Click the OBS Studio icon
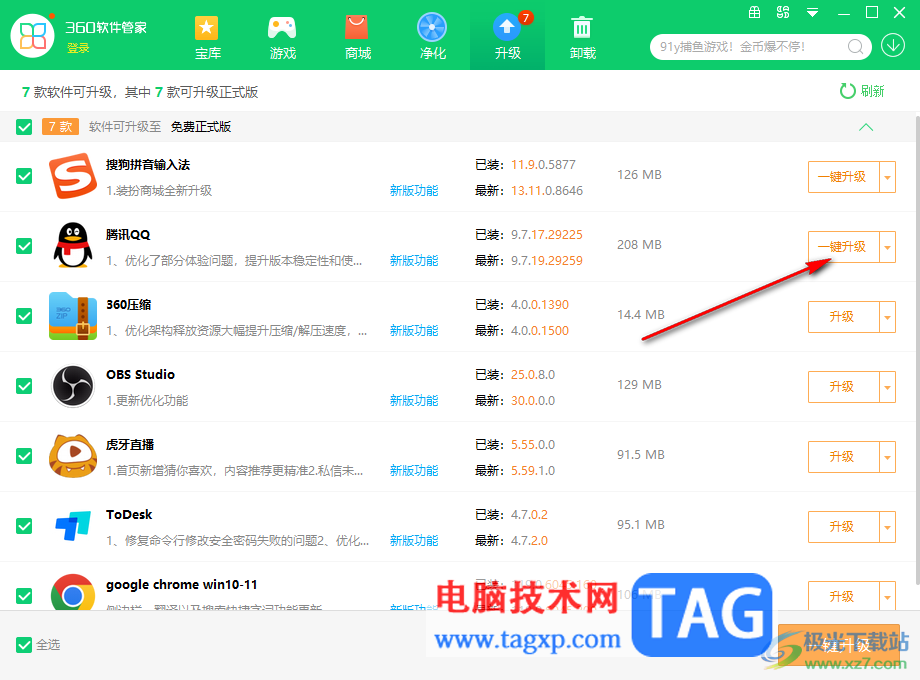Screen dimensions: 920x680 (x=73, y=386)
